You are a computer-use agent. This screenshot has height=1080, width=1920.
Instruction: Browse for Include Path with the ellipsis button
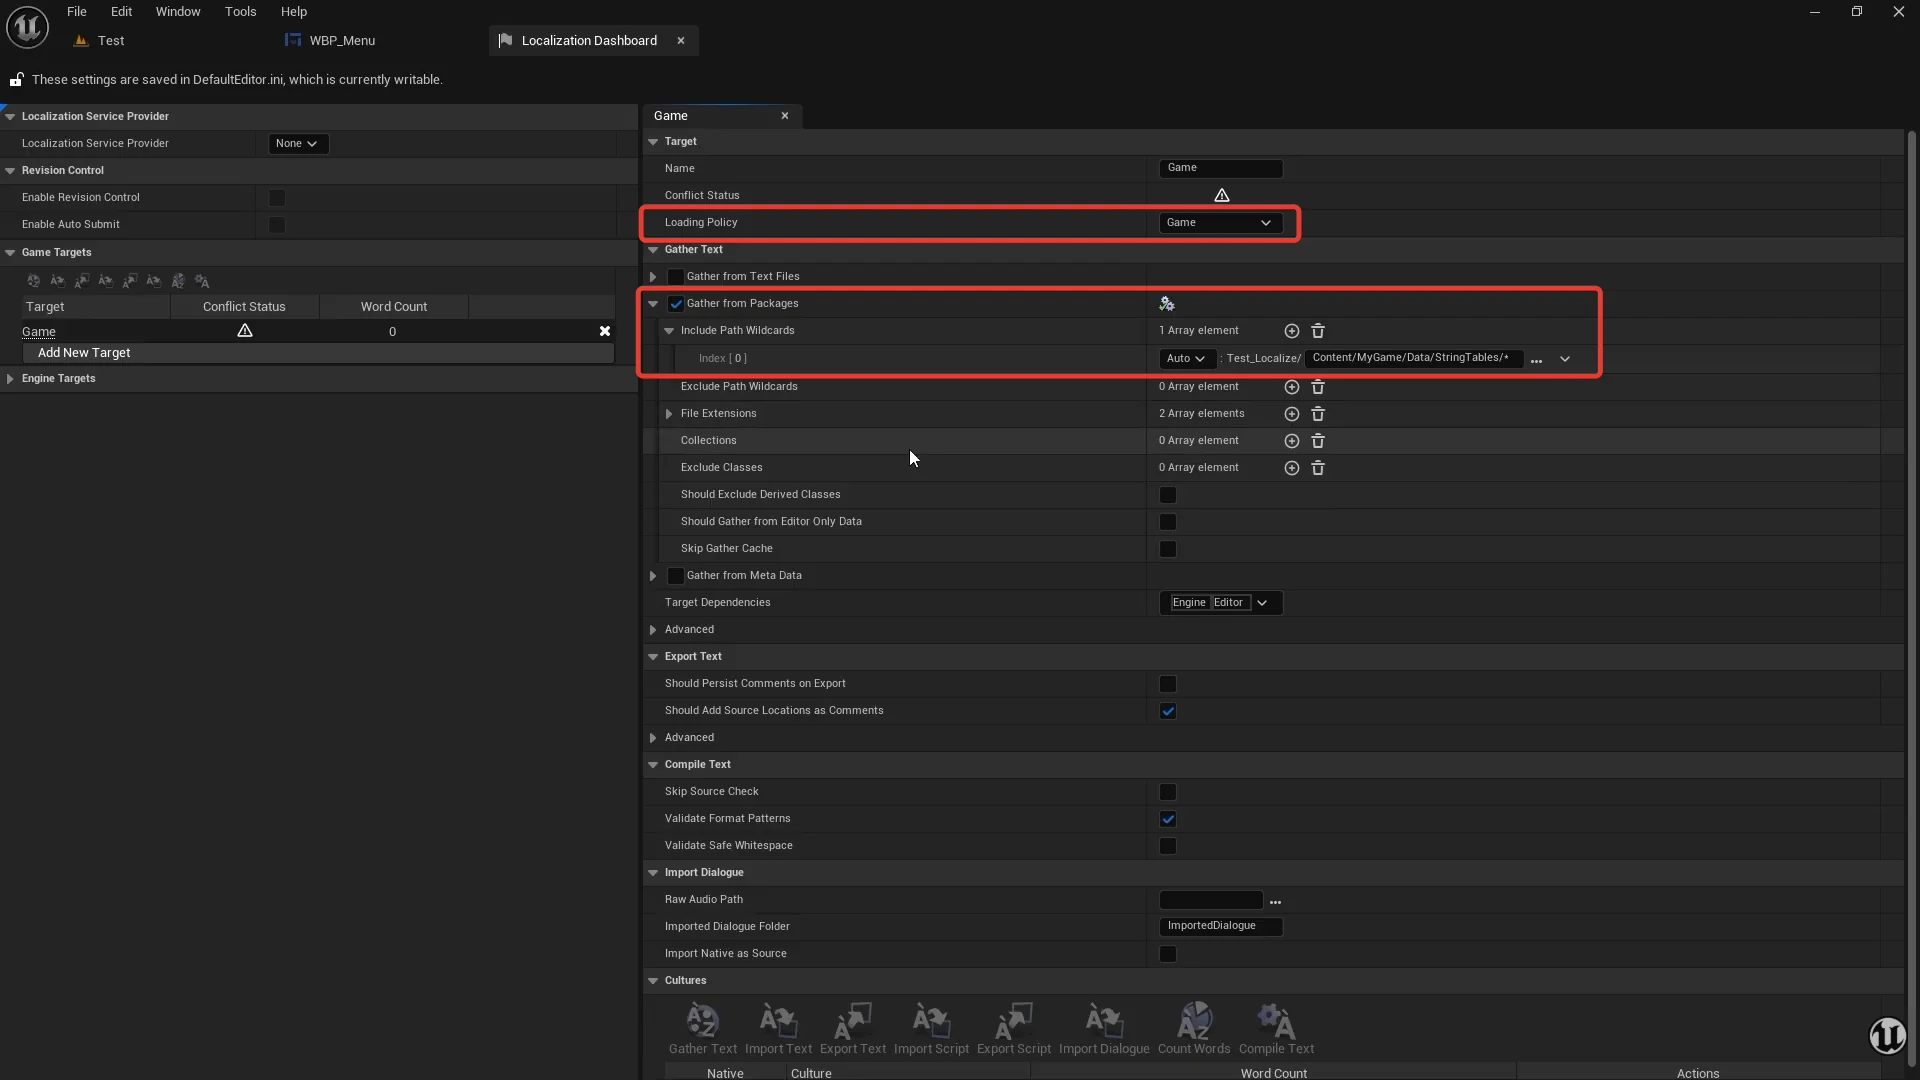1536,359
